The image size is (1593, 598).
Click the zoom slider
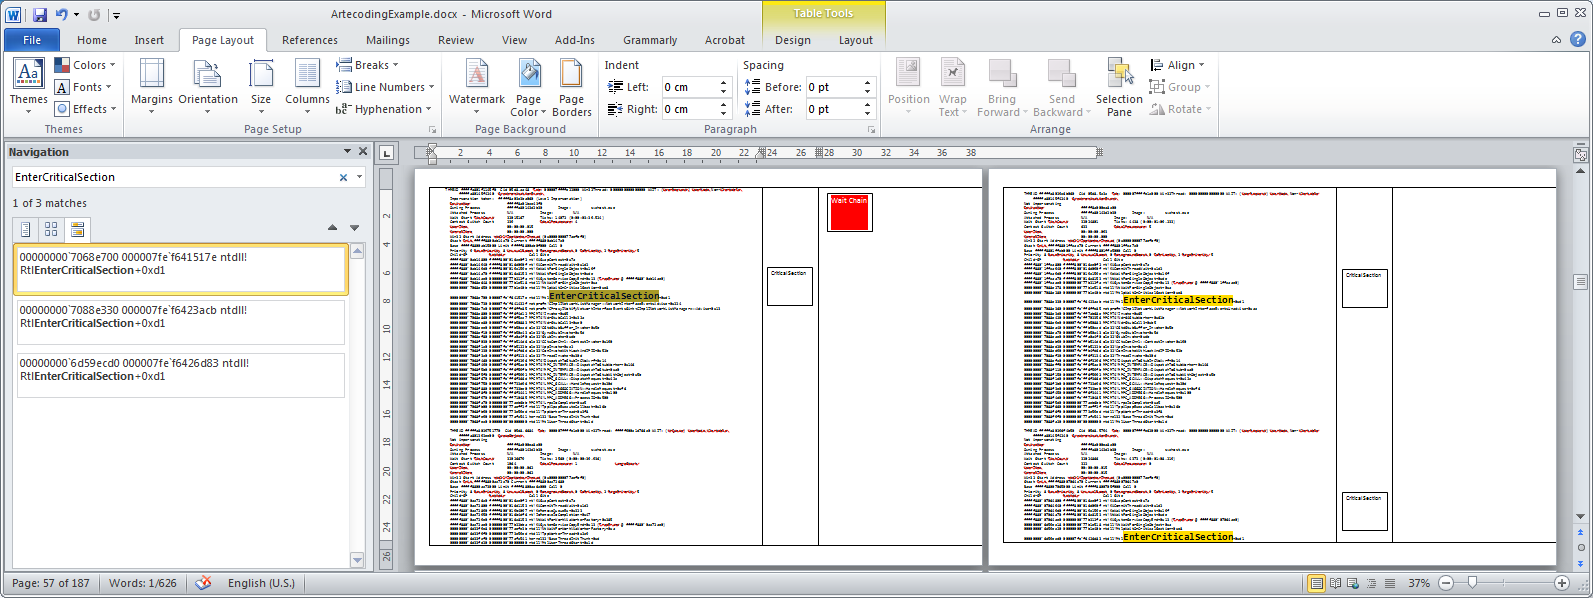tap(1472, 584)
